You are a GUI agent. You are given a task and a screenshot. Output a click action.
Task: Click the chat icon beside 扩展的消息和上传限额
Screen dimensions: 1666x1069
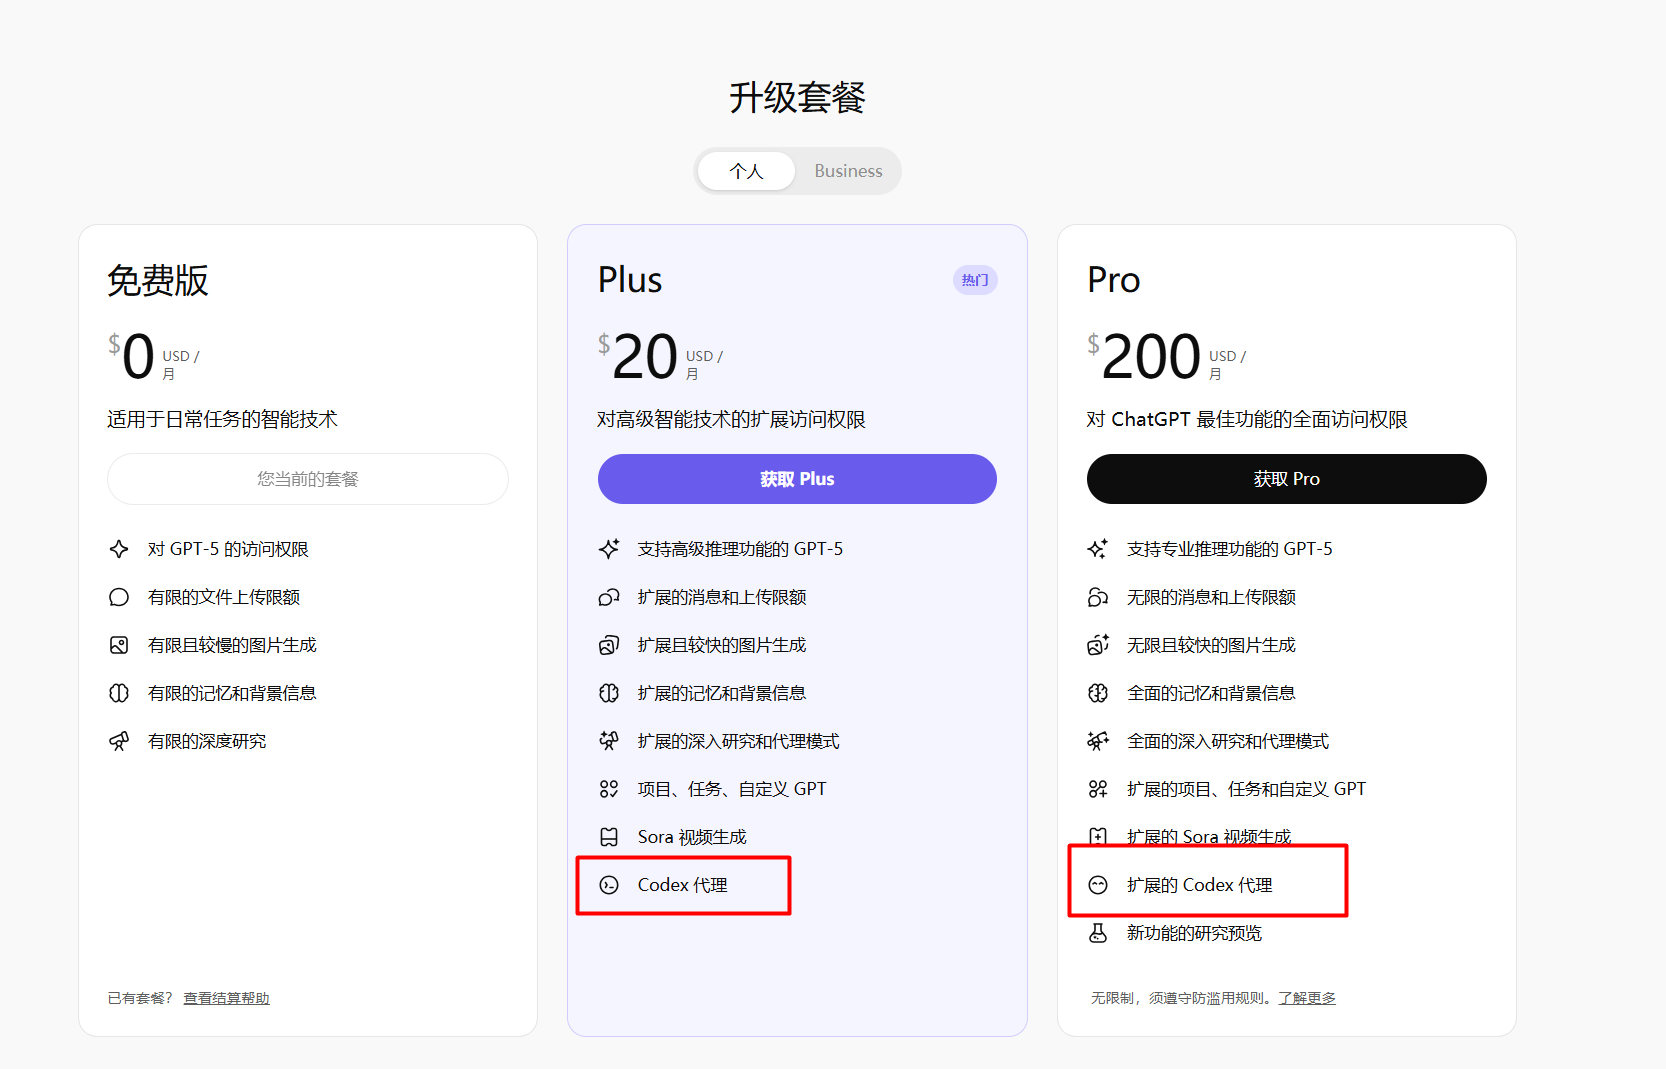tap(609, 597)
